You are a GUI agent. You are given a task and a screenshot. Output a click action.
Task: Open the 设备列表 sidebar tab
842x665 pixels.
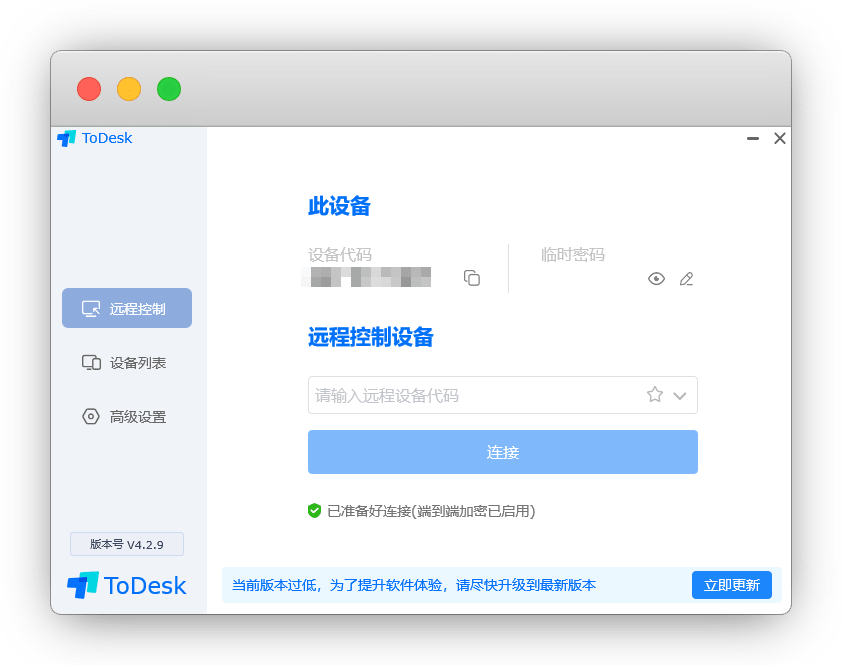point(127,363)
